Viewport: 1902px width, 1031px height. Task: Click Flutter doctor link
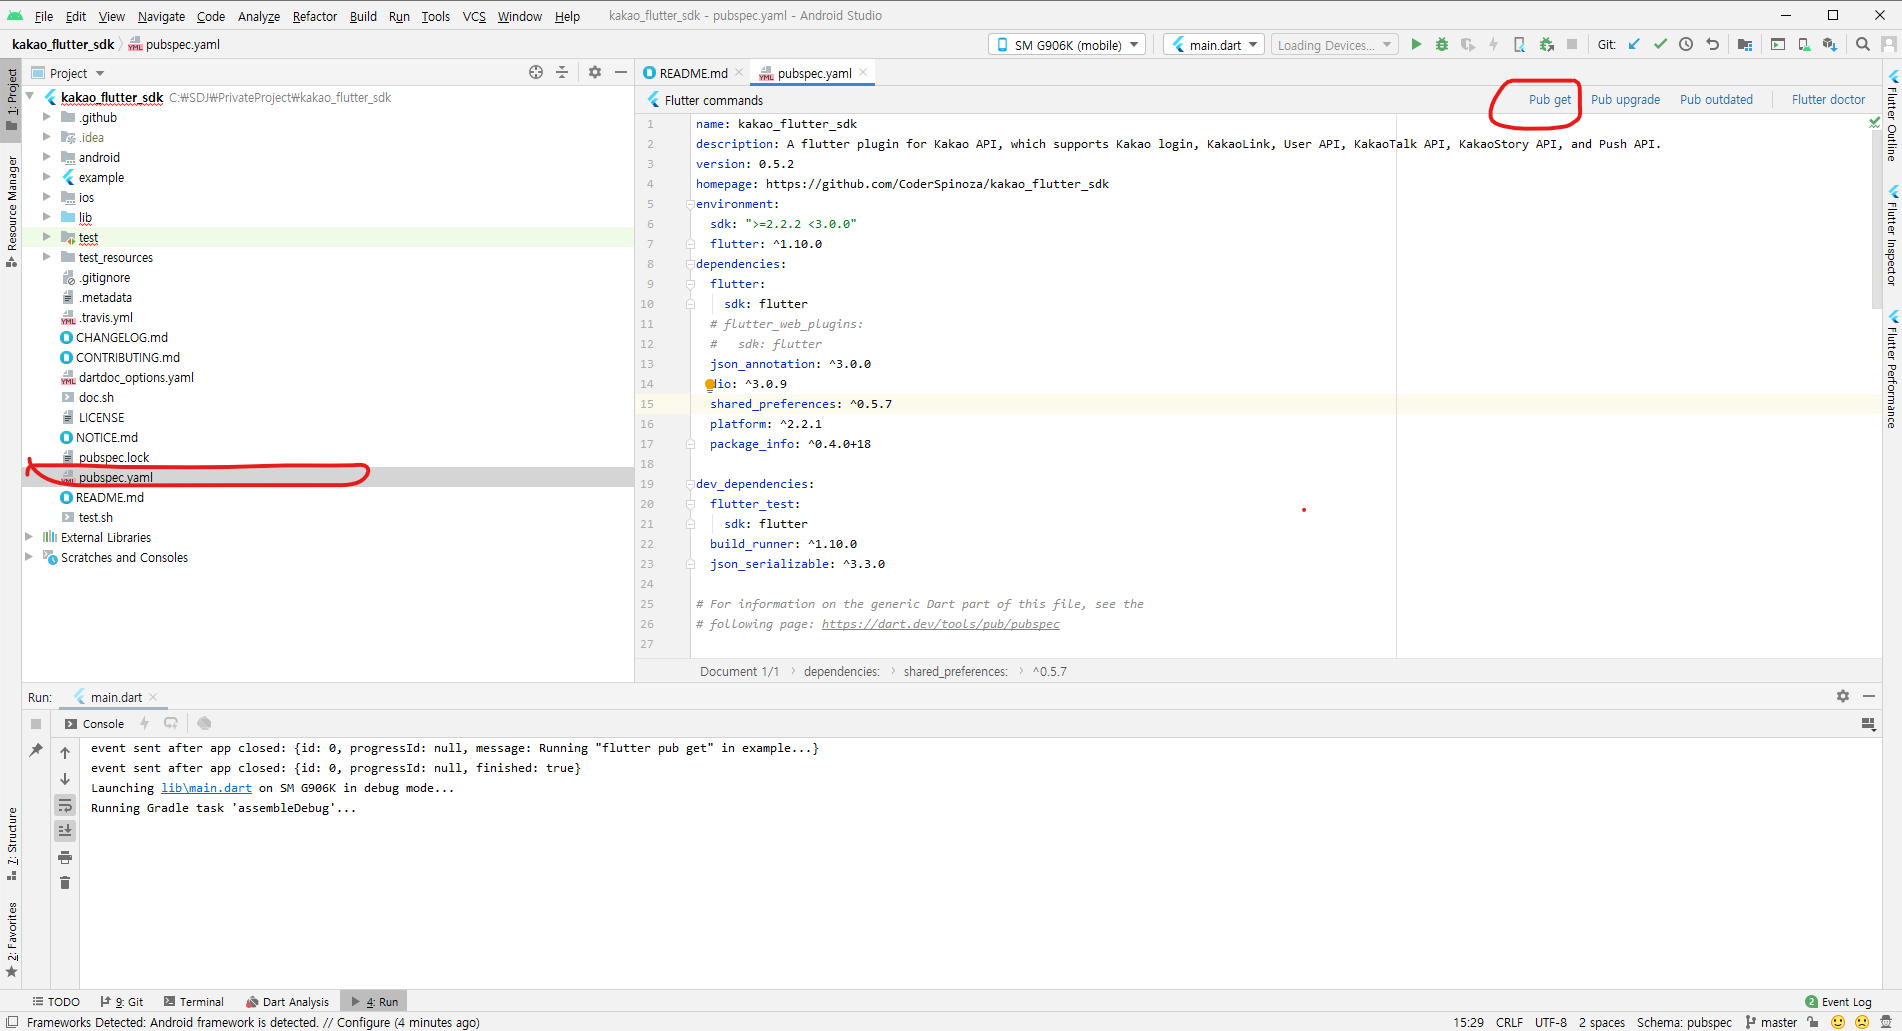pyautogui.click(x=1828, y=100)
